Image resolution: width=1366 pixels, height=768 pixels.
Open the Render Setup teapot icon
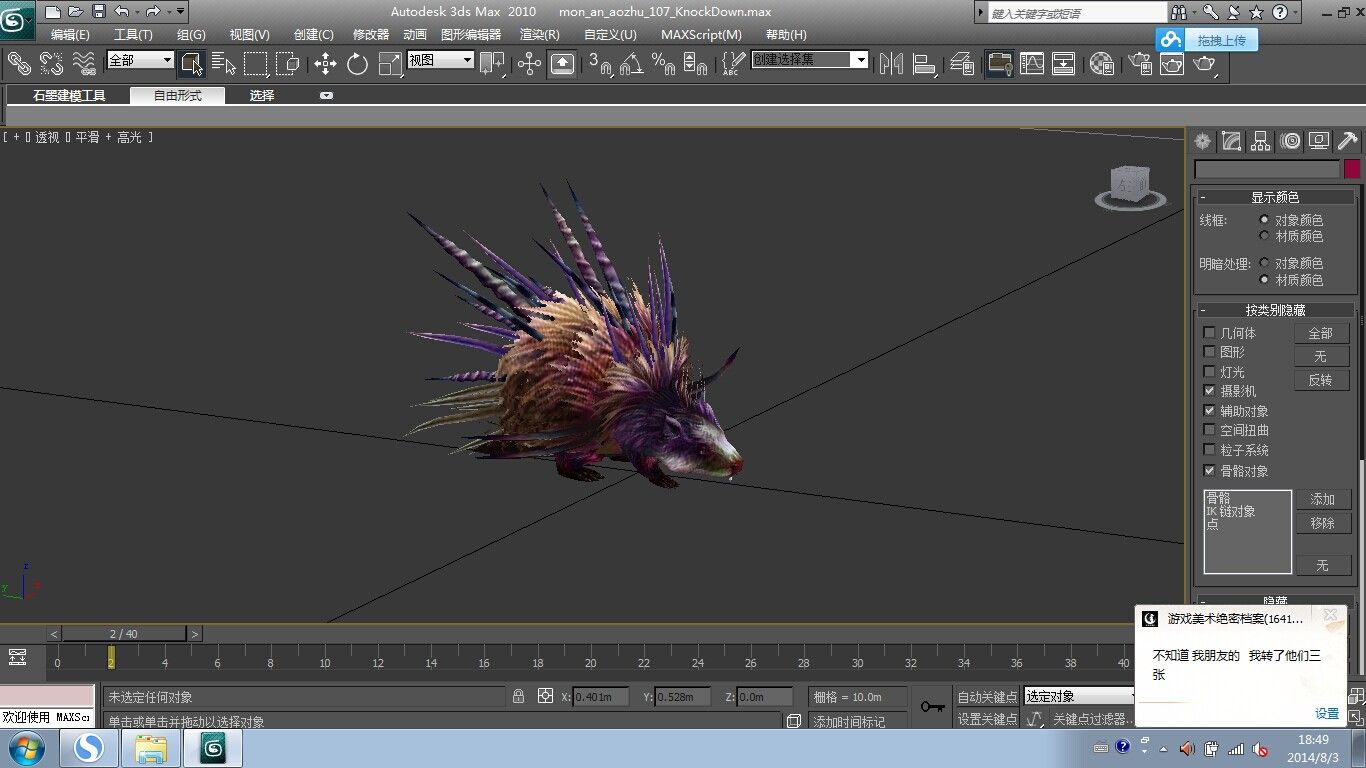tap(1140, 64)
